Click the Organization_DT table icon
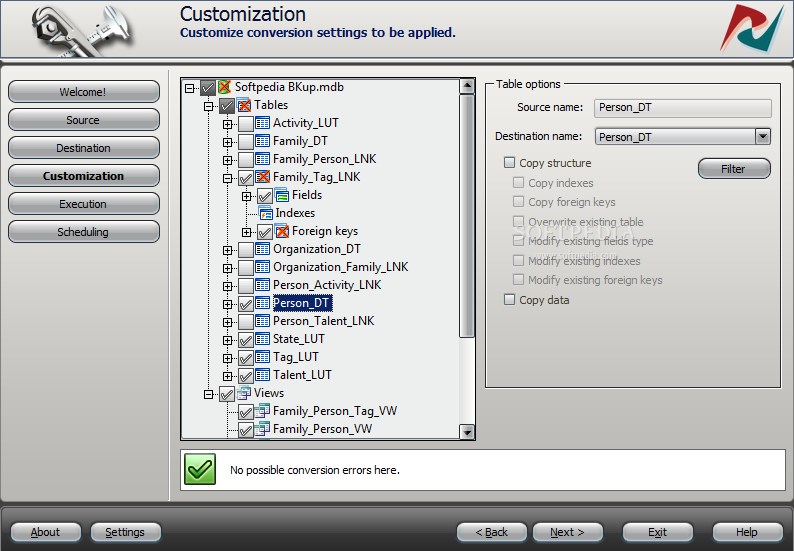The height and width of the screenshot is (551, 794). (x=262, y=249)
